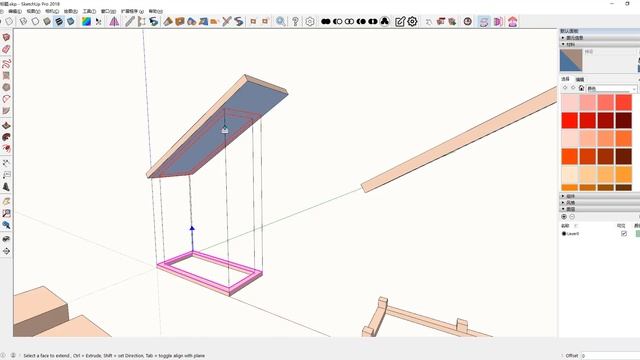
Task: Open the 帮助(H) help menu
Action: tap(156, 11)
